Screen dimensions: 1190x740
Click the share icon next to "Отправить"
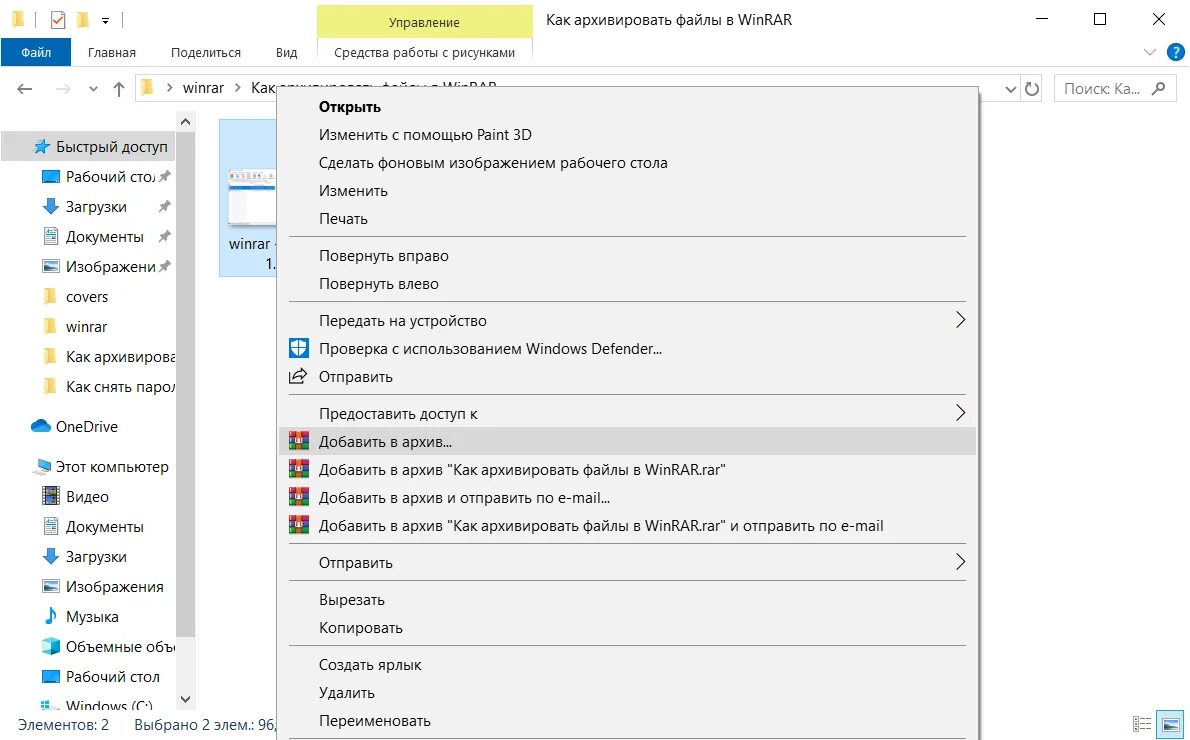tap(298, 377)
